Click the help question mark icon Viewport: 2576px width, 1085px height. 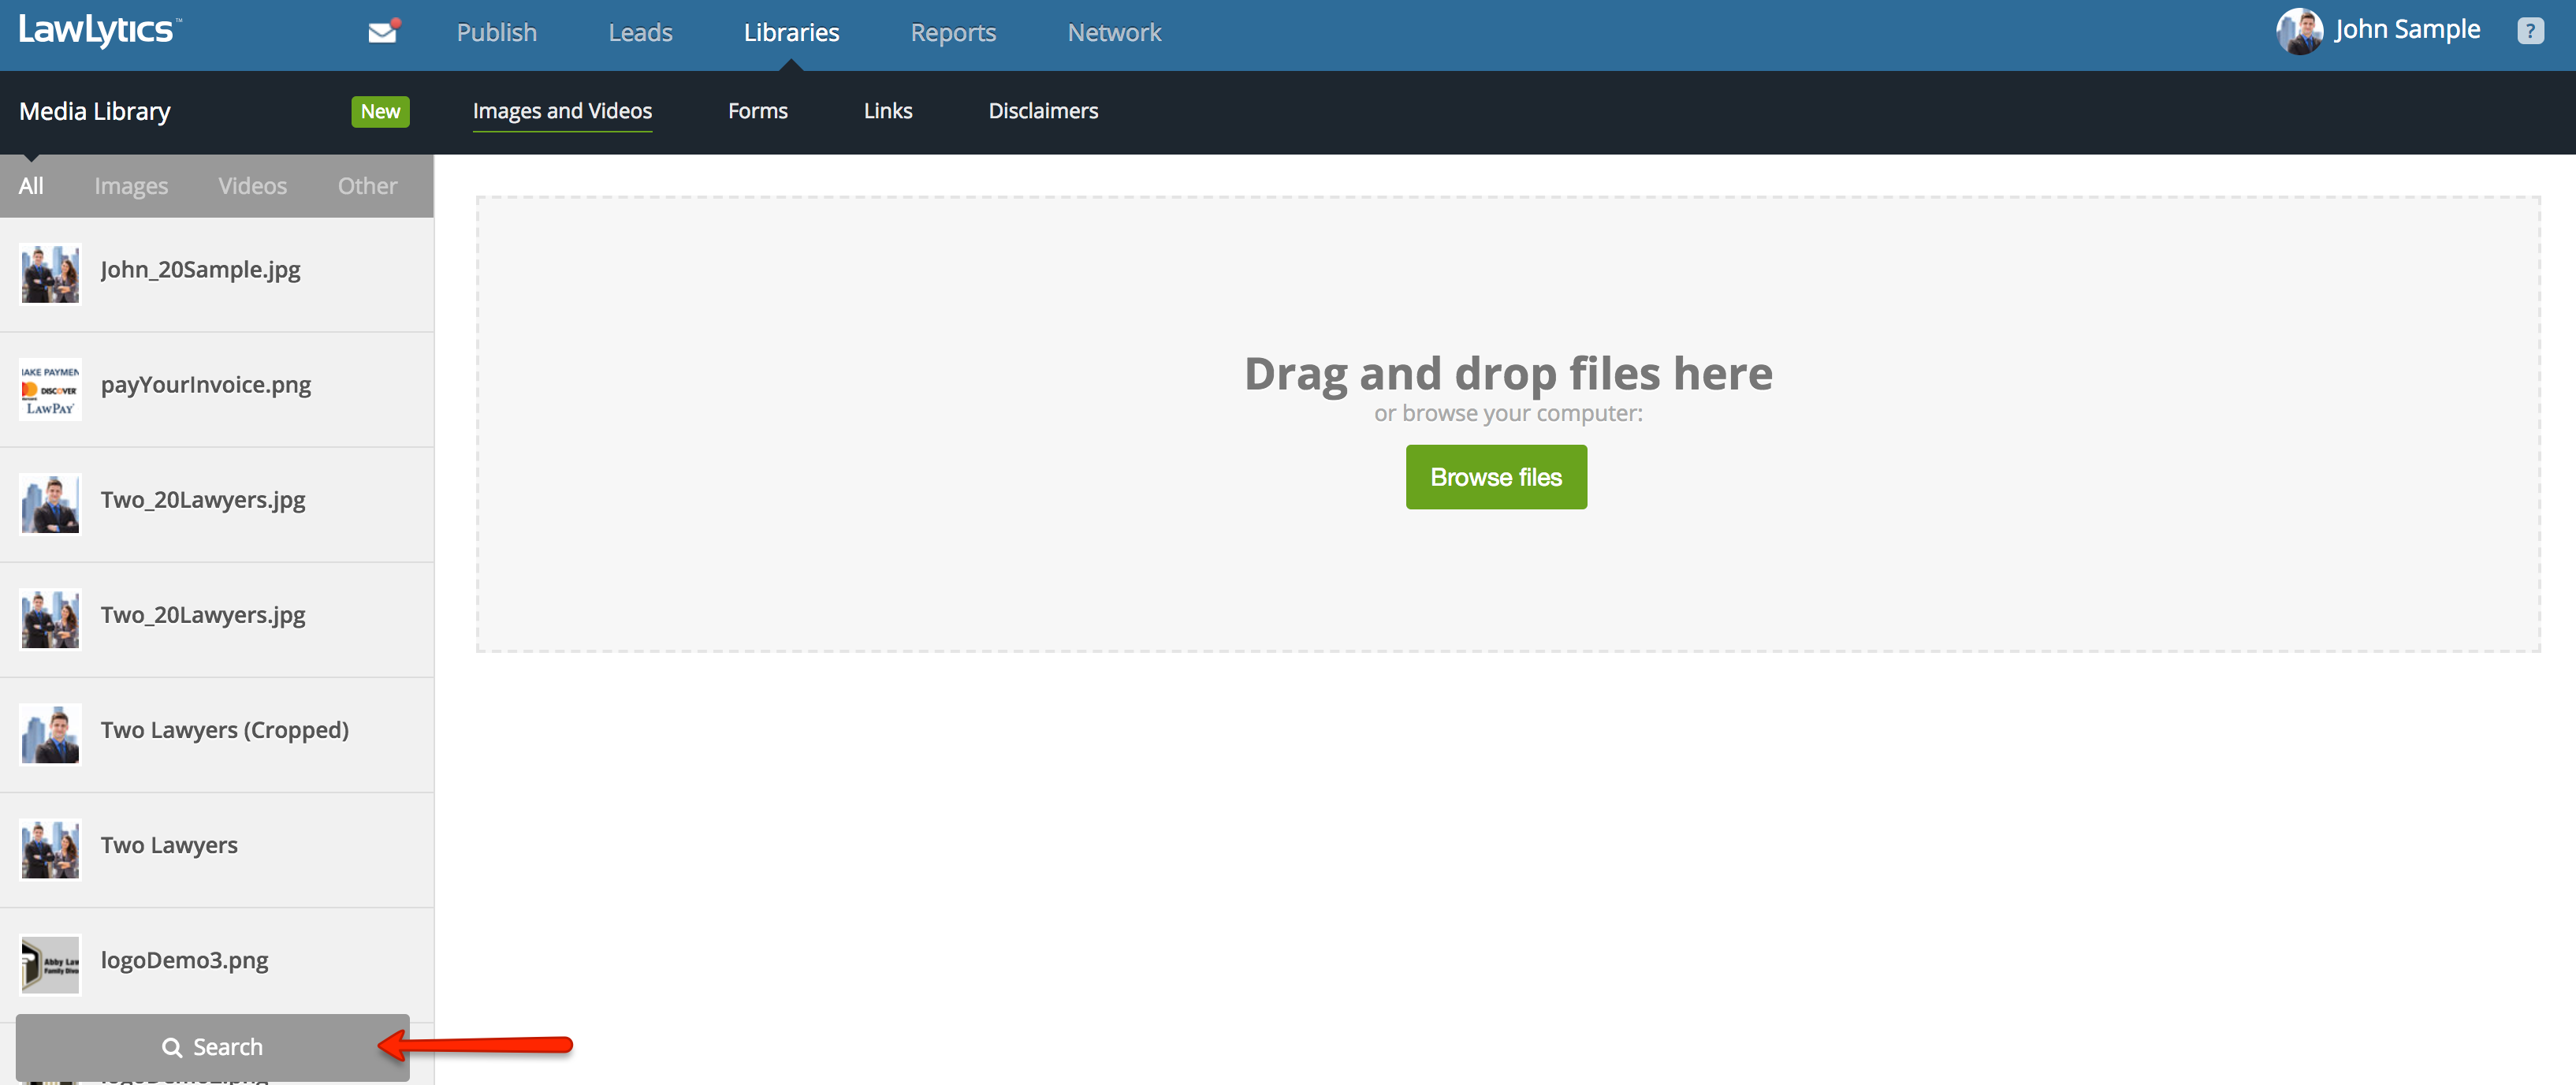[2530, 31]
